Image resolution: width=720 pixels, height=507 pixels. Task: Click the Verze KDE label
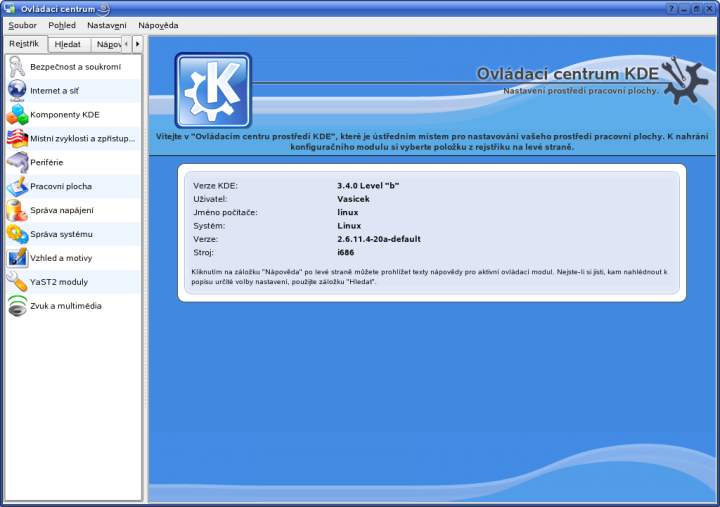coord(215,186)
